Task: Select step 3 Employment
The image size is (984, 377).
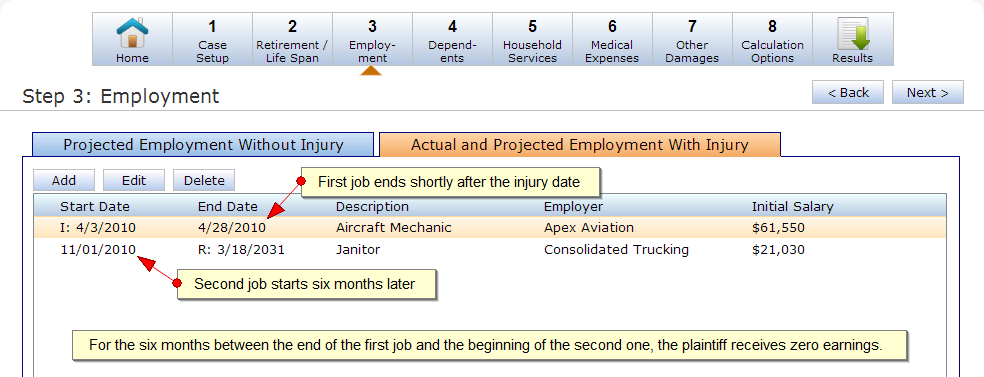Action: [372, 39]
